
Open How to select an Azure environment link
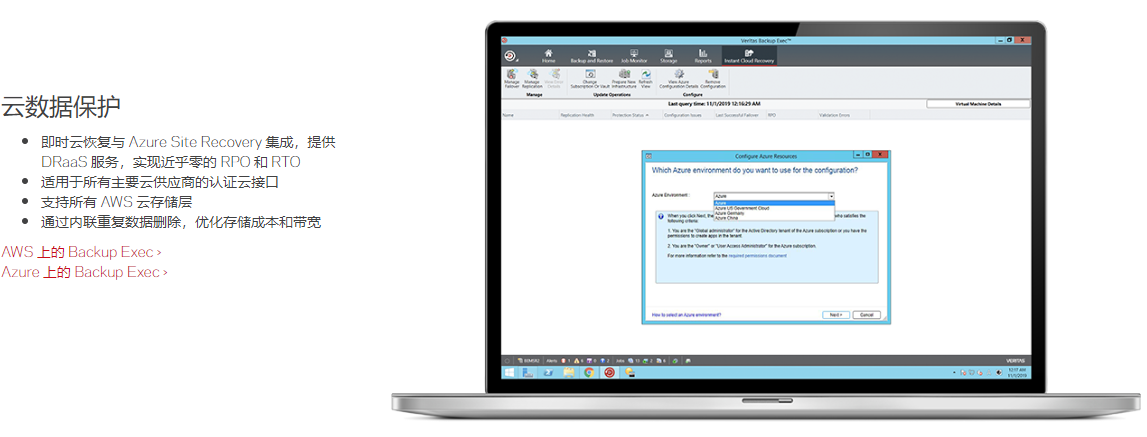[x=685, y=315]
